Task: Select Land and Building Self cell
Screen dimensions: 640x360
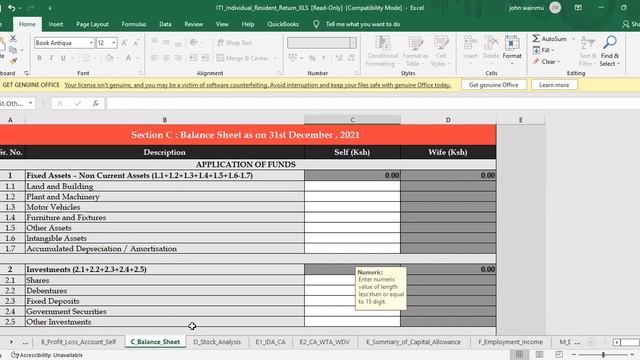Action: point(352,186)
